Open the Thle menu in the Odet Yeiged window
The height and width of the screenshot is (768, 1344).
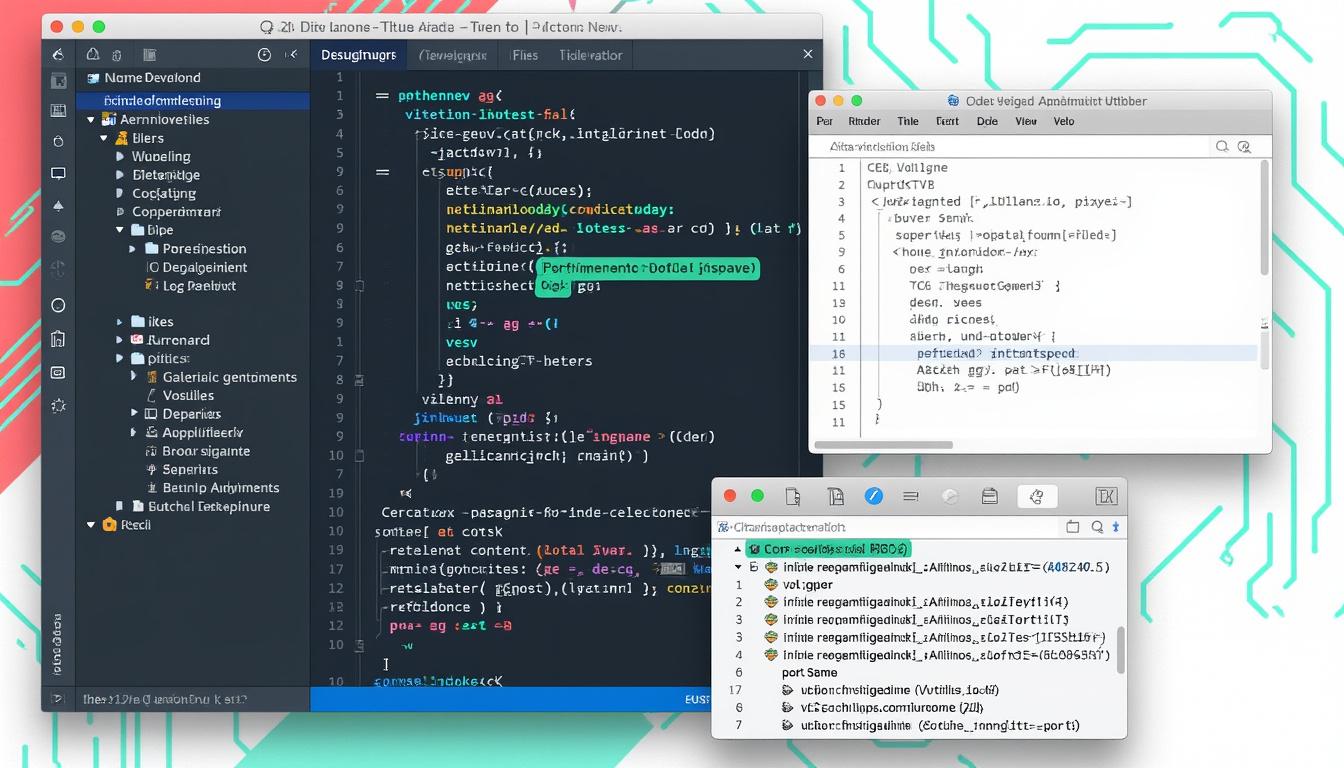point(908,121)
